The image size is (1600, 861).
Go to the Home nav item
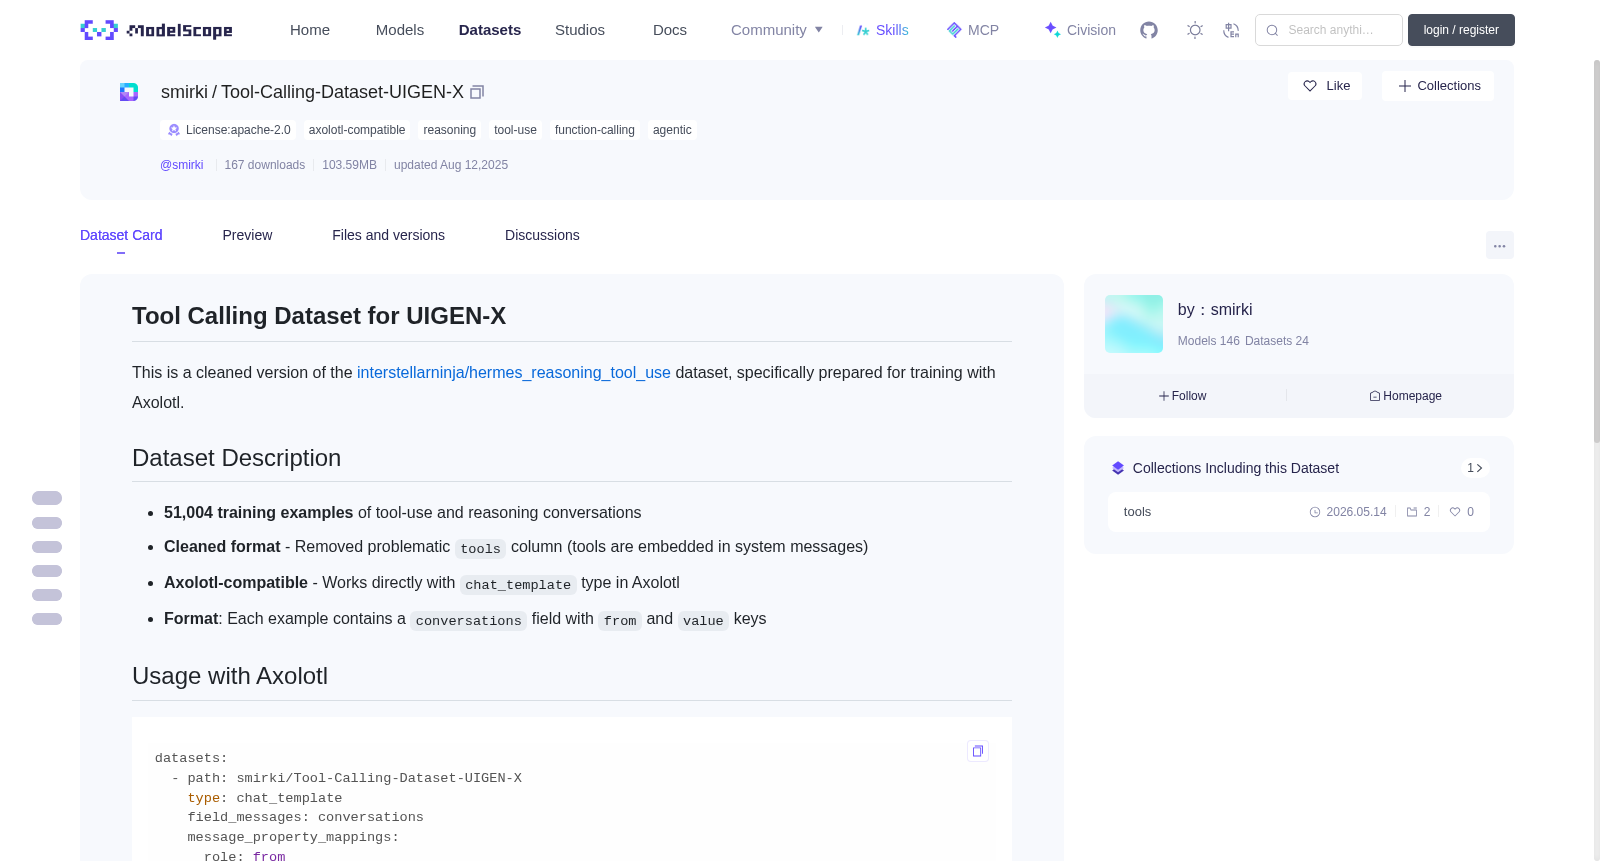[310, 30]
